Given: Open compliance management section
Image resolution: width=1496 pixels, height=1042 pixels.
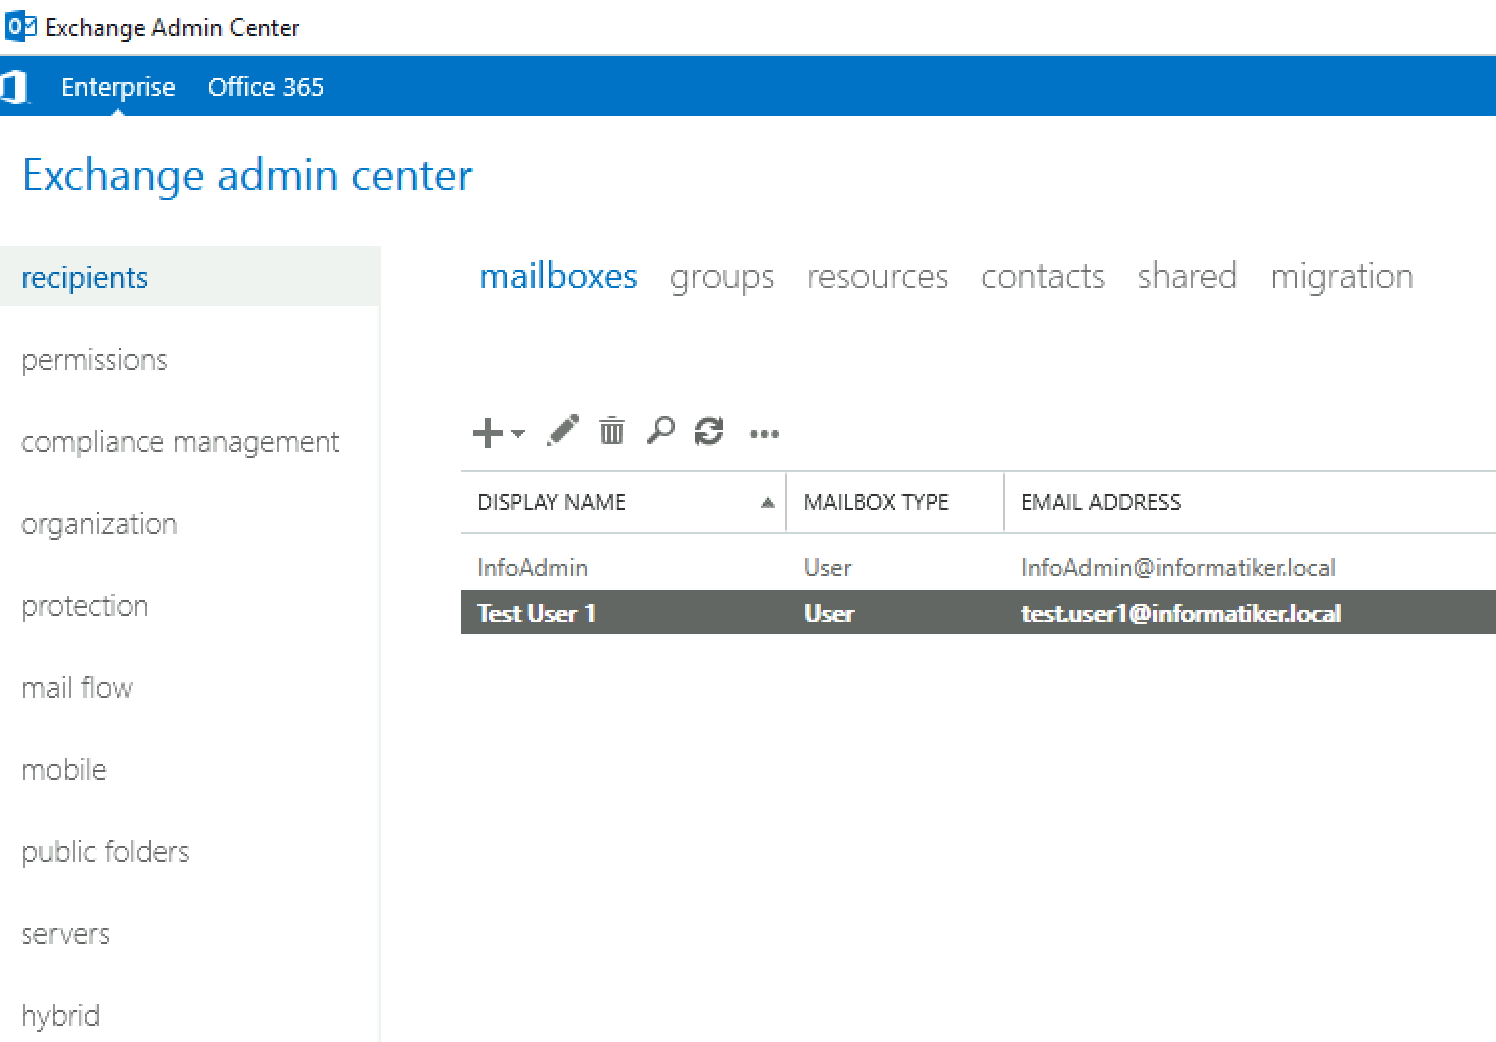Looking at the screenshot, I should click(x=180, y=442).
